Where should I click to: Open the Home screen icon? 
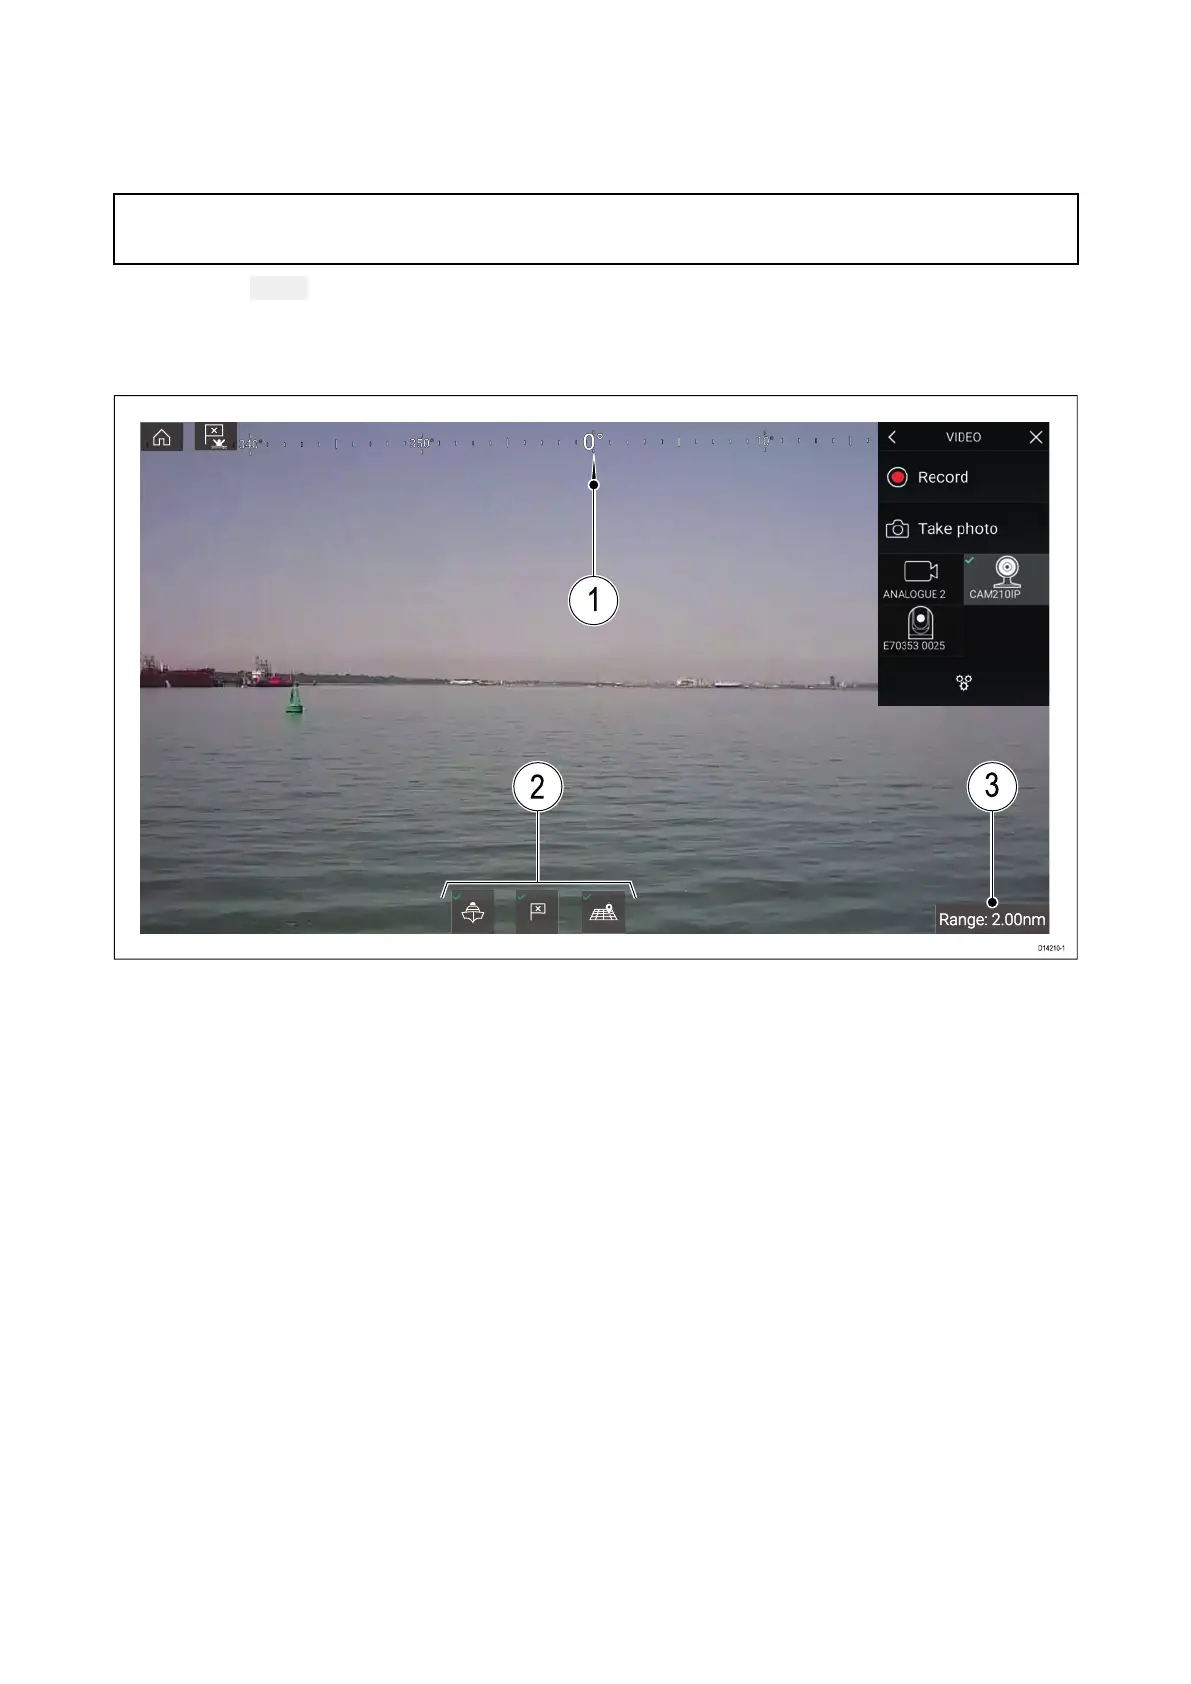[x=162, y=437]
